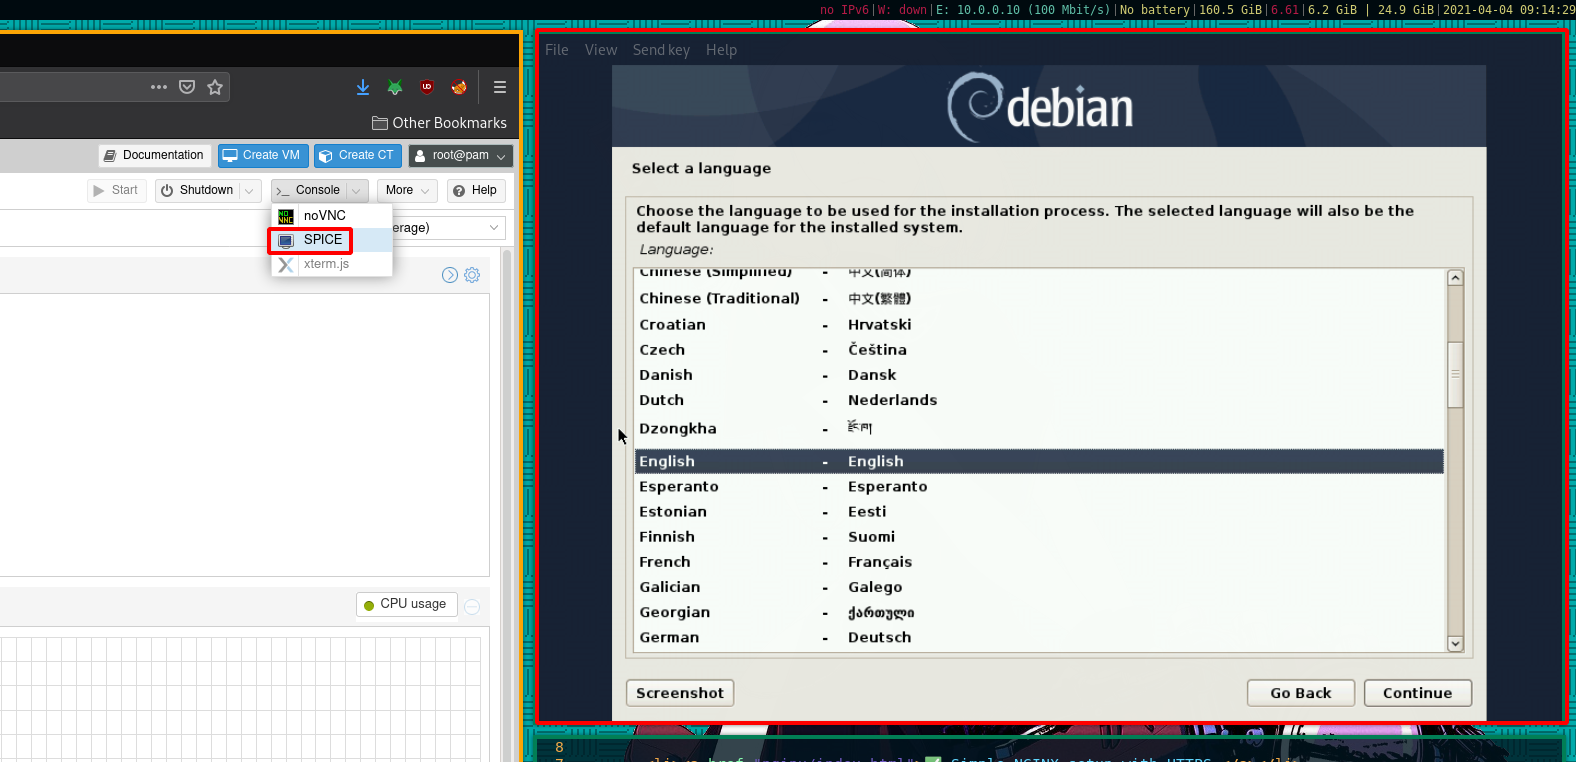Screen dimensions: 1576x762
Task: Click ethernet IP status 10.0.0.10
Action: pos(1023,10)
